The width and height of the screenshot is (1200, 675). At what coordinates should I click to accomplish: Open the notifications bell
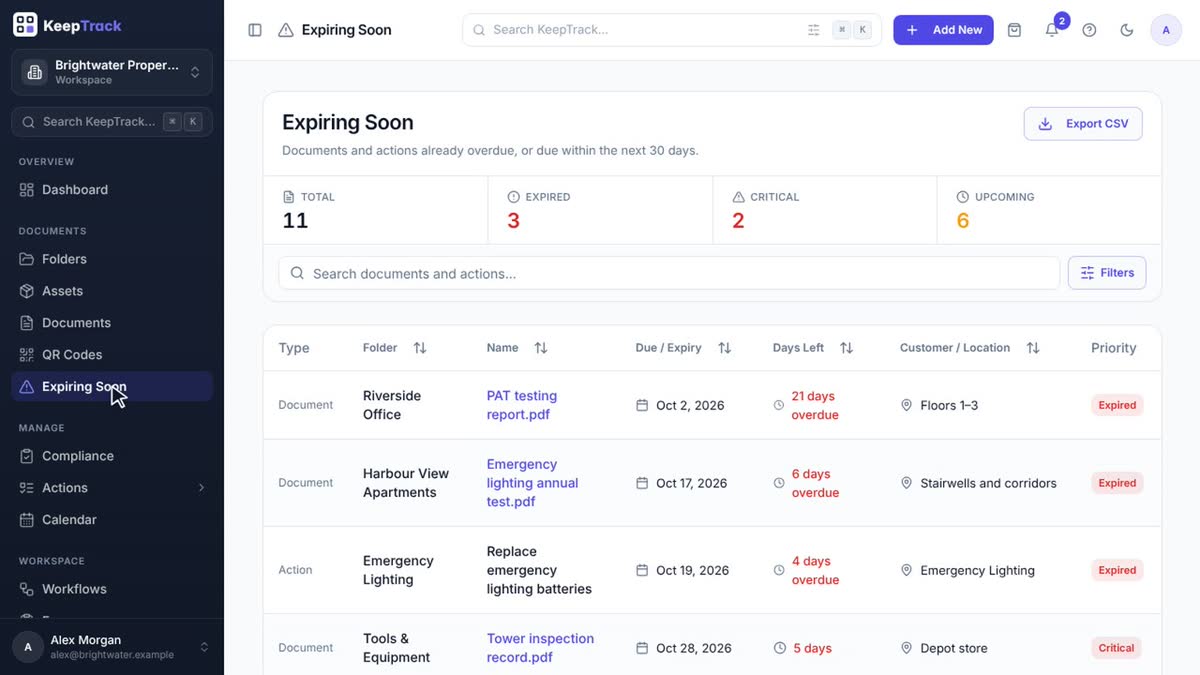tap(1052, 30)
